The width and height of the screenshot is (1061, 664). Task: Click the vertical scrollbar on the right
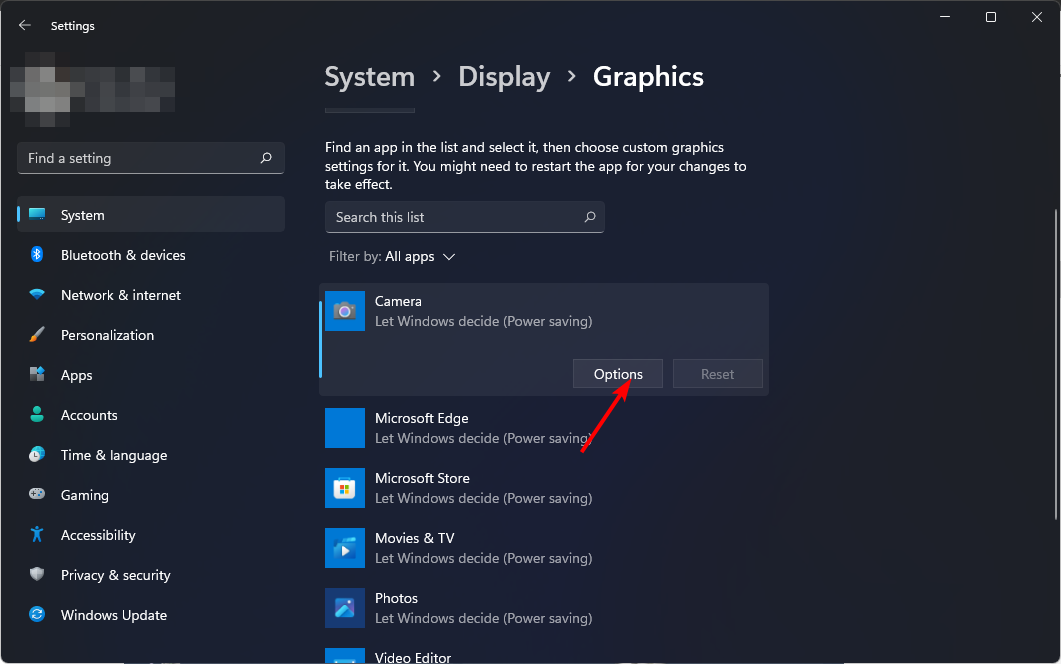click(x=1056, y=364)
